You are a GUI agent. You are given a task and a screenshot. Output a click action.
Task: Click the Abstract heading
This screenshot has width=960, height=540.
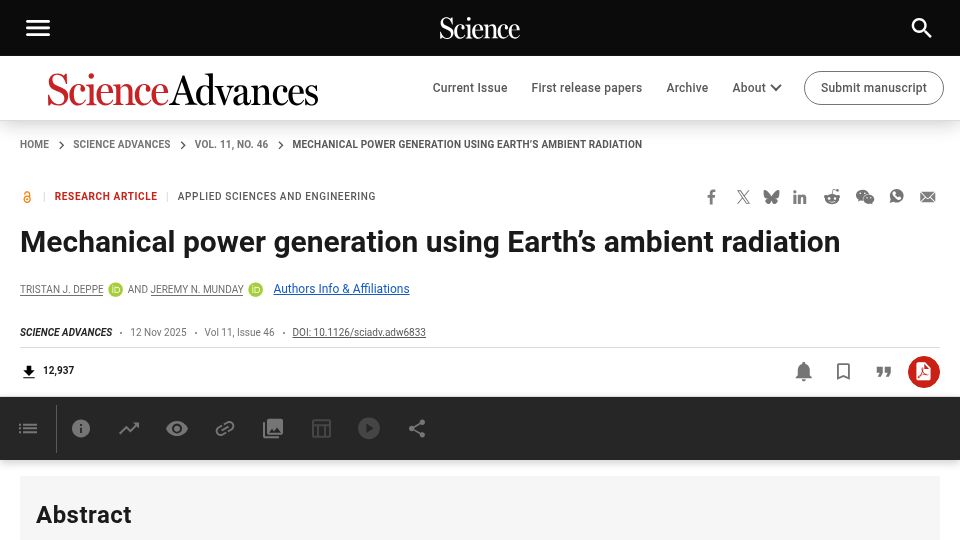[x=84, y=515]
